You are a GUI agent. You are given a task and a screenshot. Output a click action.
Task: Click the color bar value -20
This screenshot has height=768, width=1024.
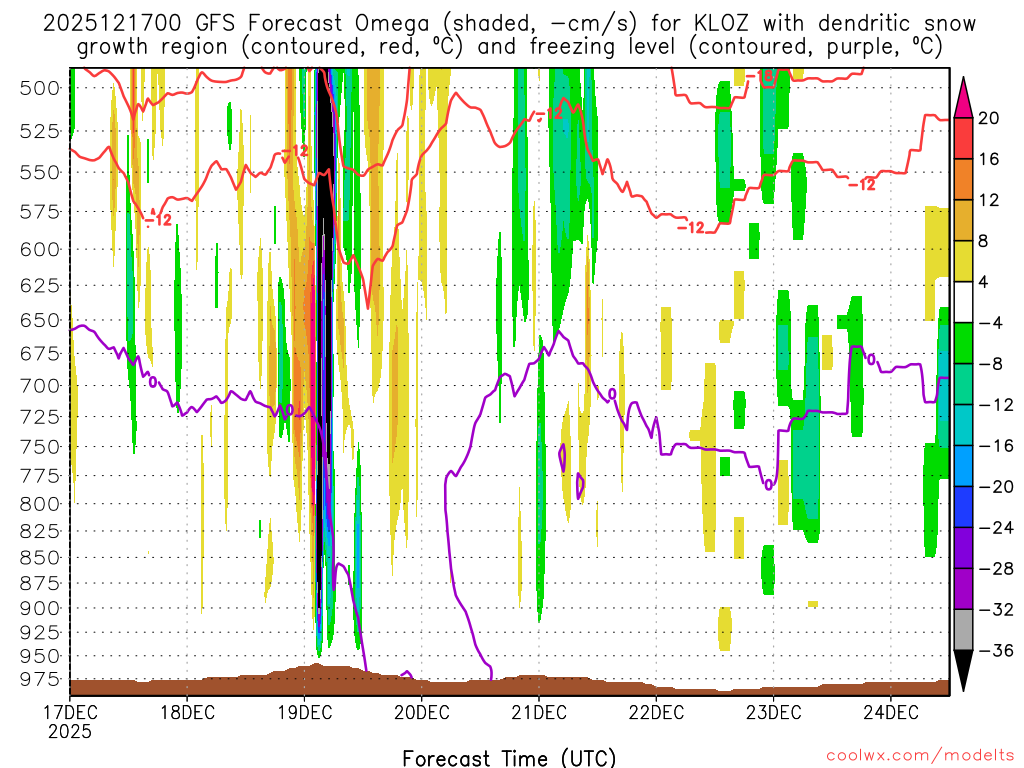[x=996, y=487]
